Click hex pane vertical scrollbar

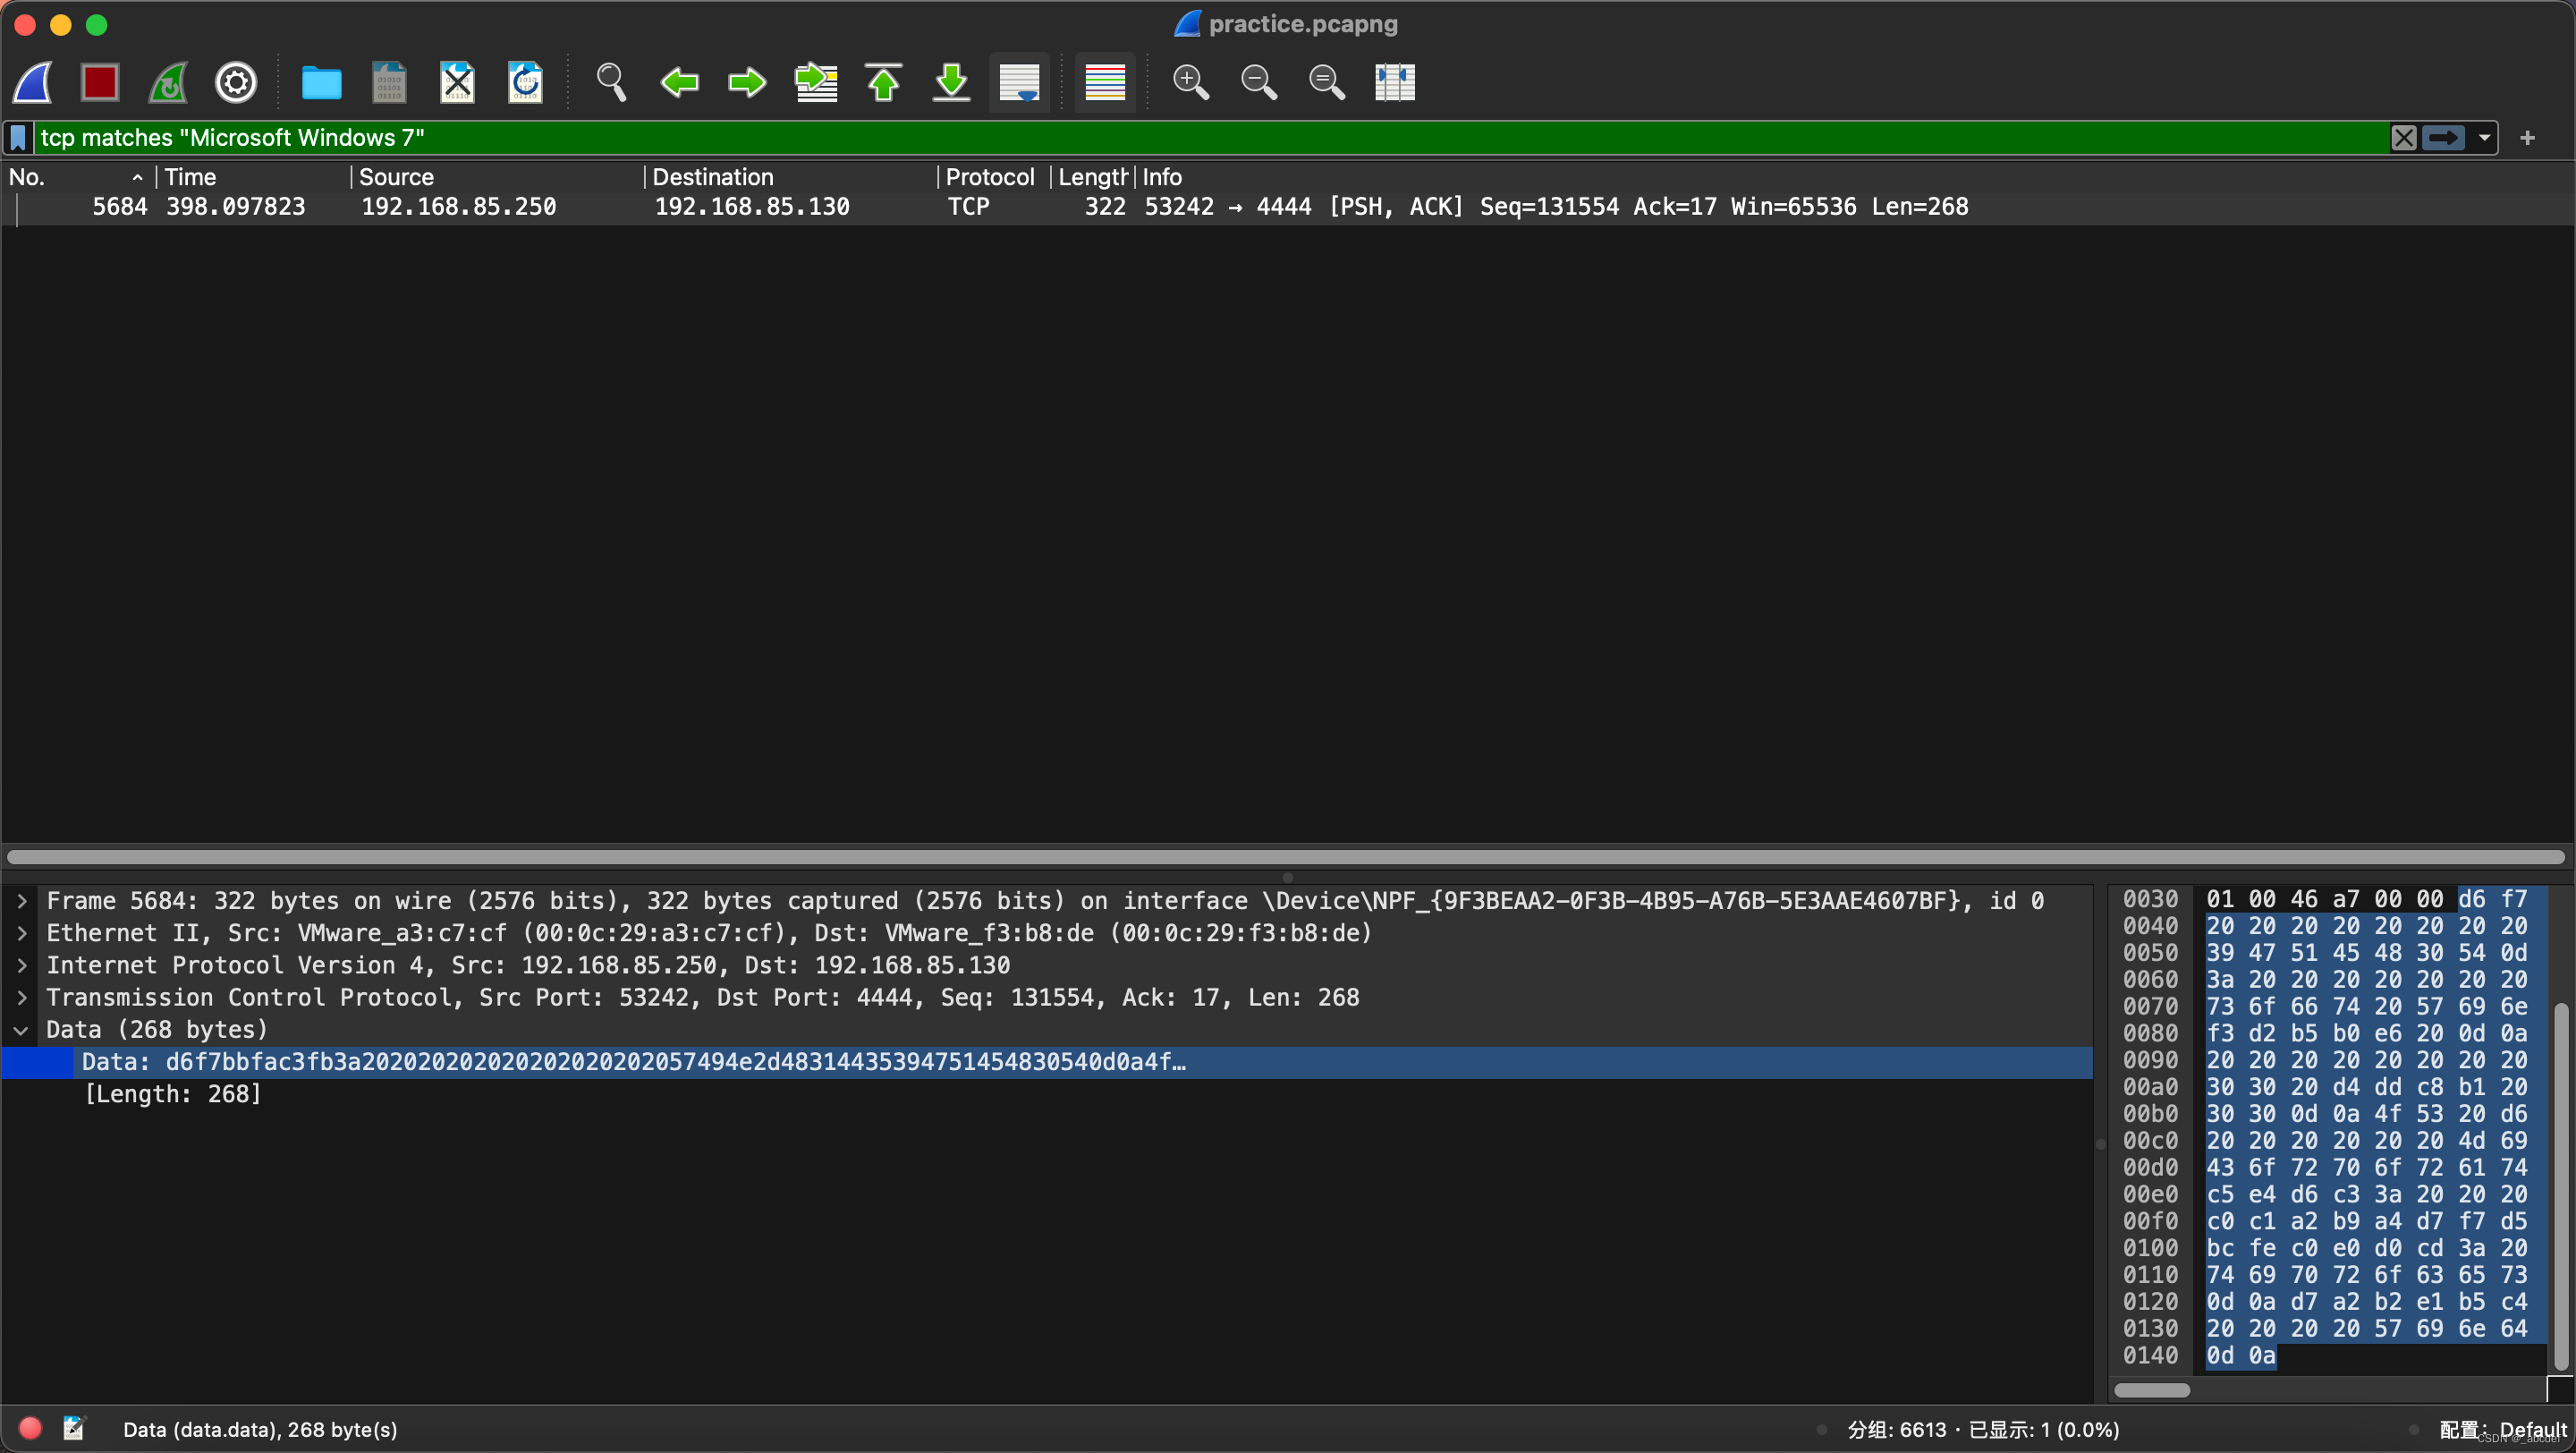(2560, 1186)
